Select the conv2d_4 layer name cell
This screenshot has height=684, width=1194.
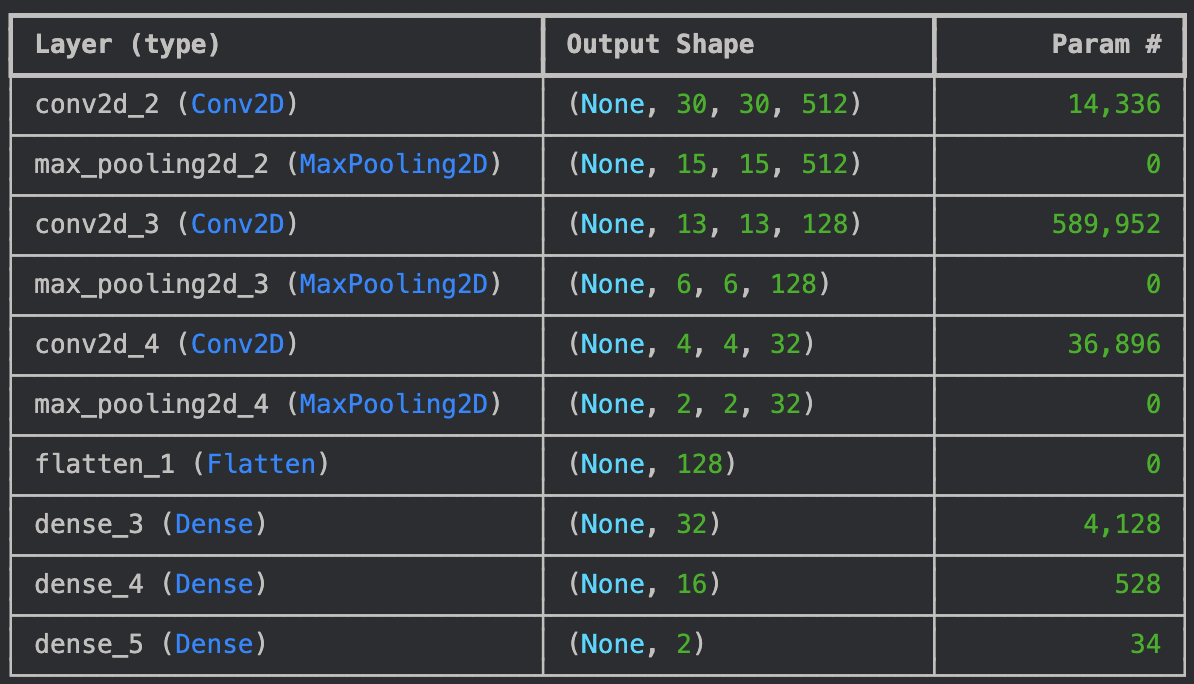166,345
